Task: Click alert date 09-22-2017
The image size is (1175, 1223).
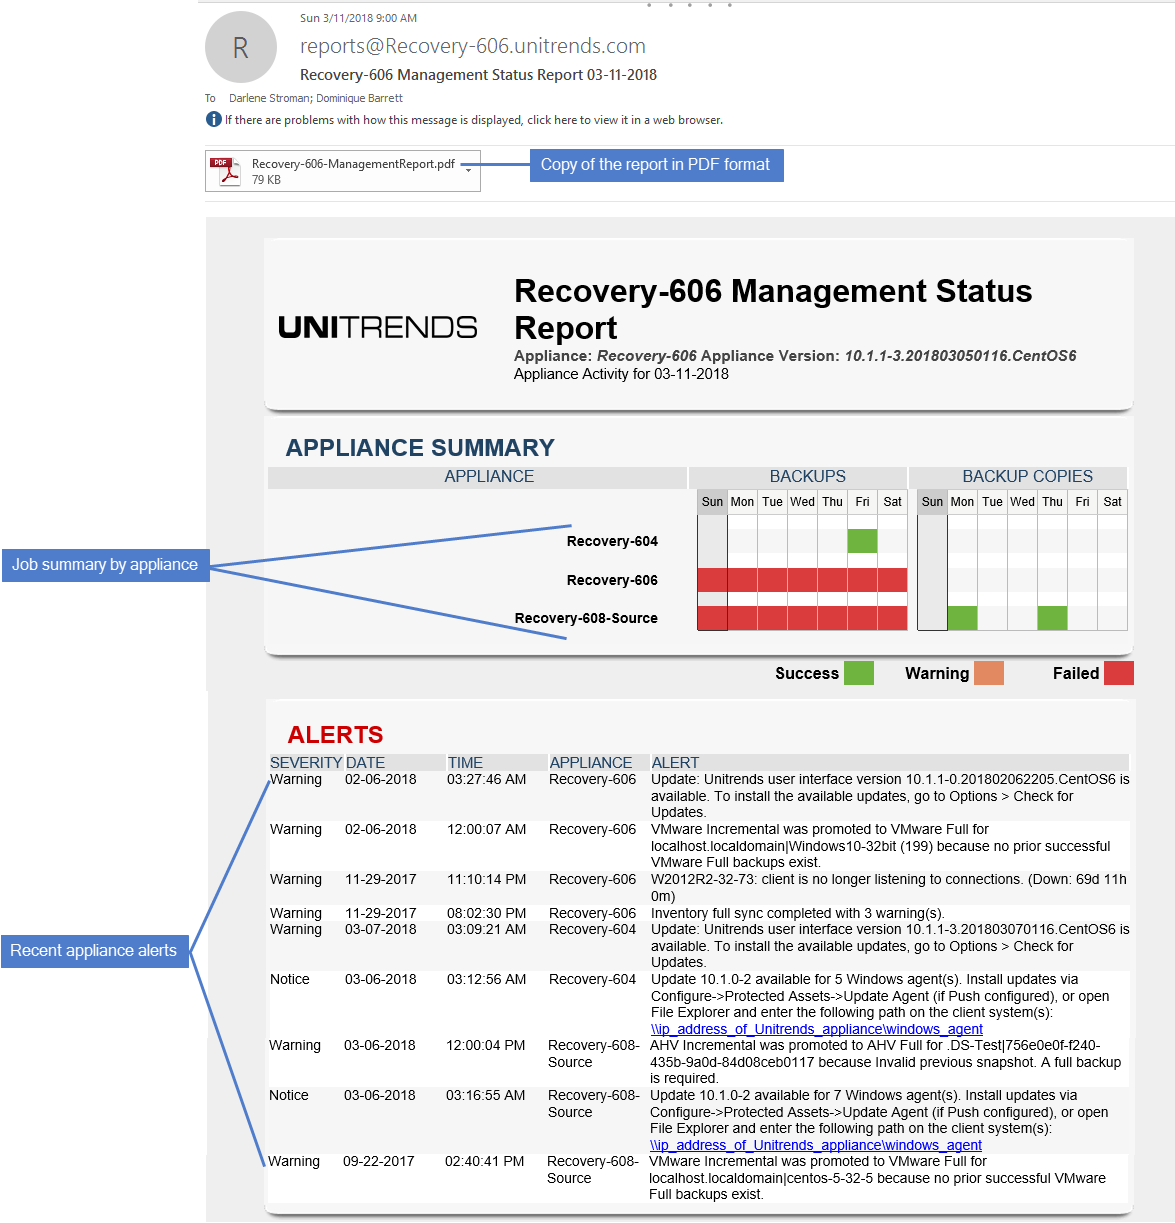Action: point(378,1161)
